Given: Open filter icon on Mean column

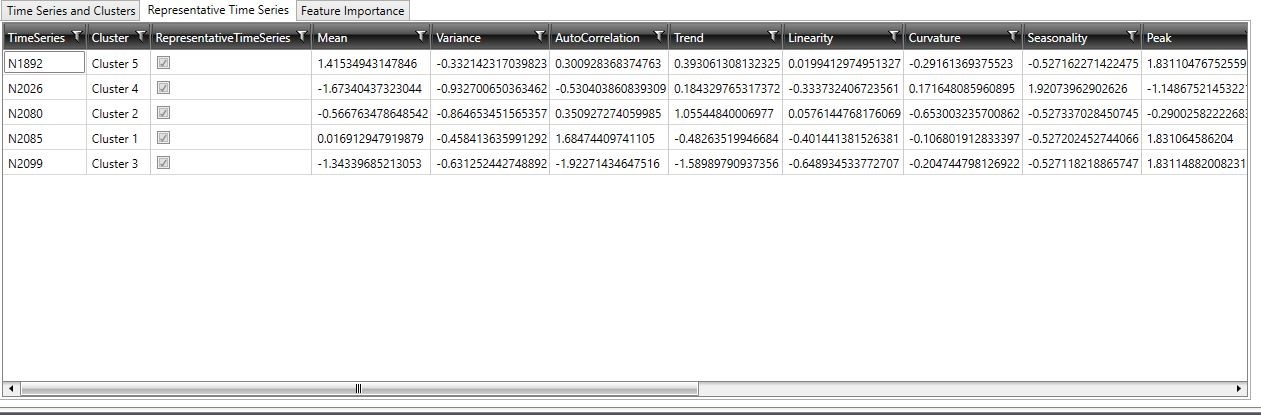Looking at the screenshot, I should (x=421, y=37).
